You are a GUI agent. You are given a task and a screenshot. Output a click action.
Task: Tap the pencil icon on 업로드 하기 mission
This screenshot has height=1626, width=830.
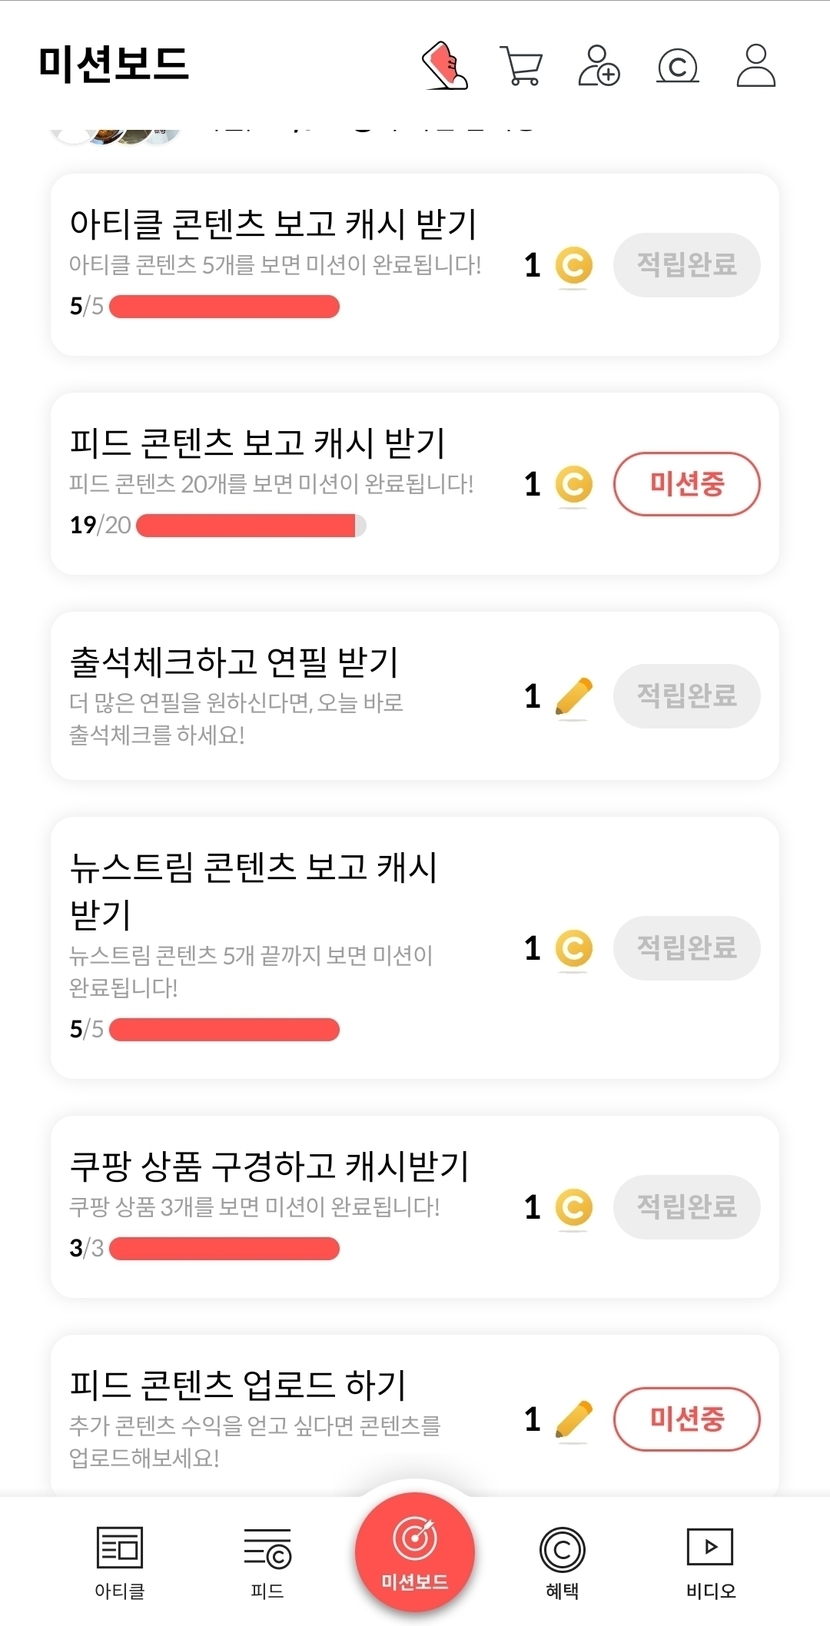click(573, 1419)
